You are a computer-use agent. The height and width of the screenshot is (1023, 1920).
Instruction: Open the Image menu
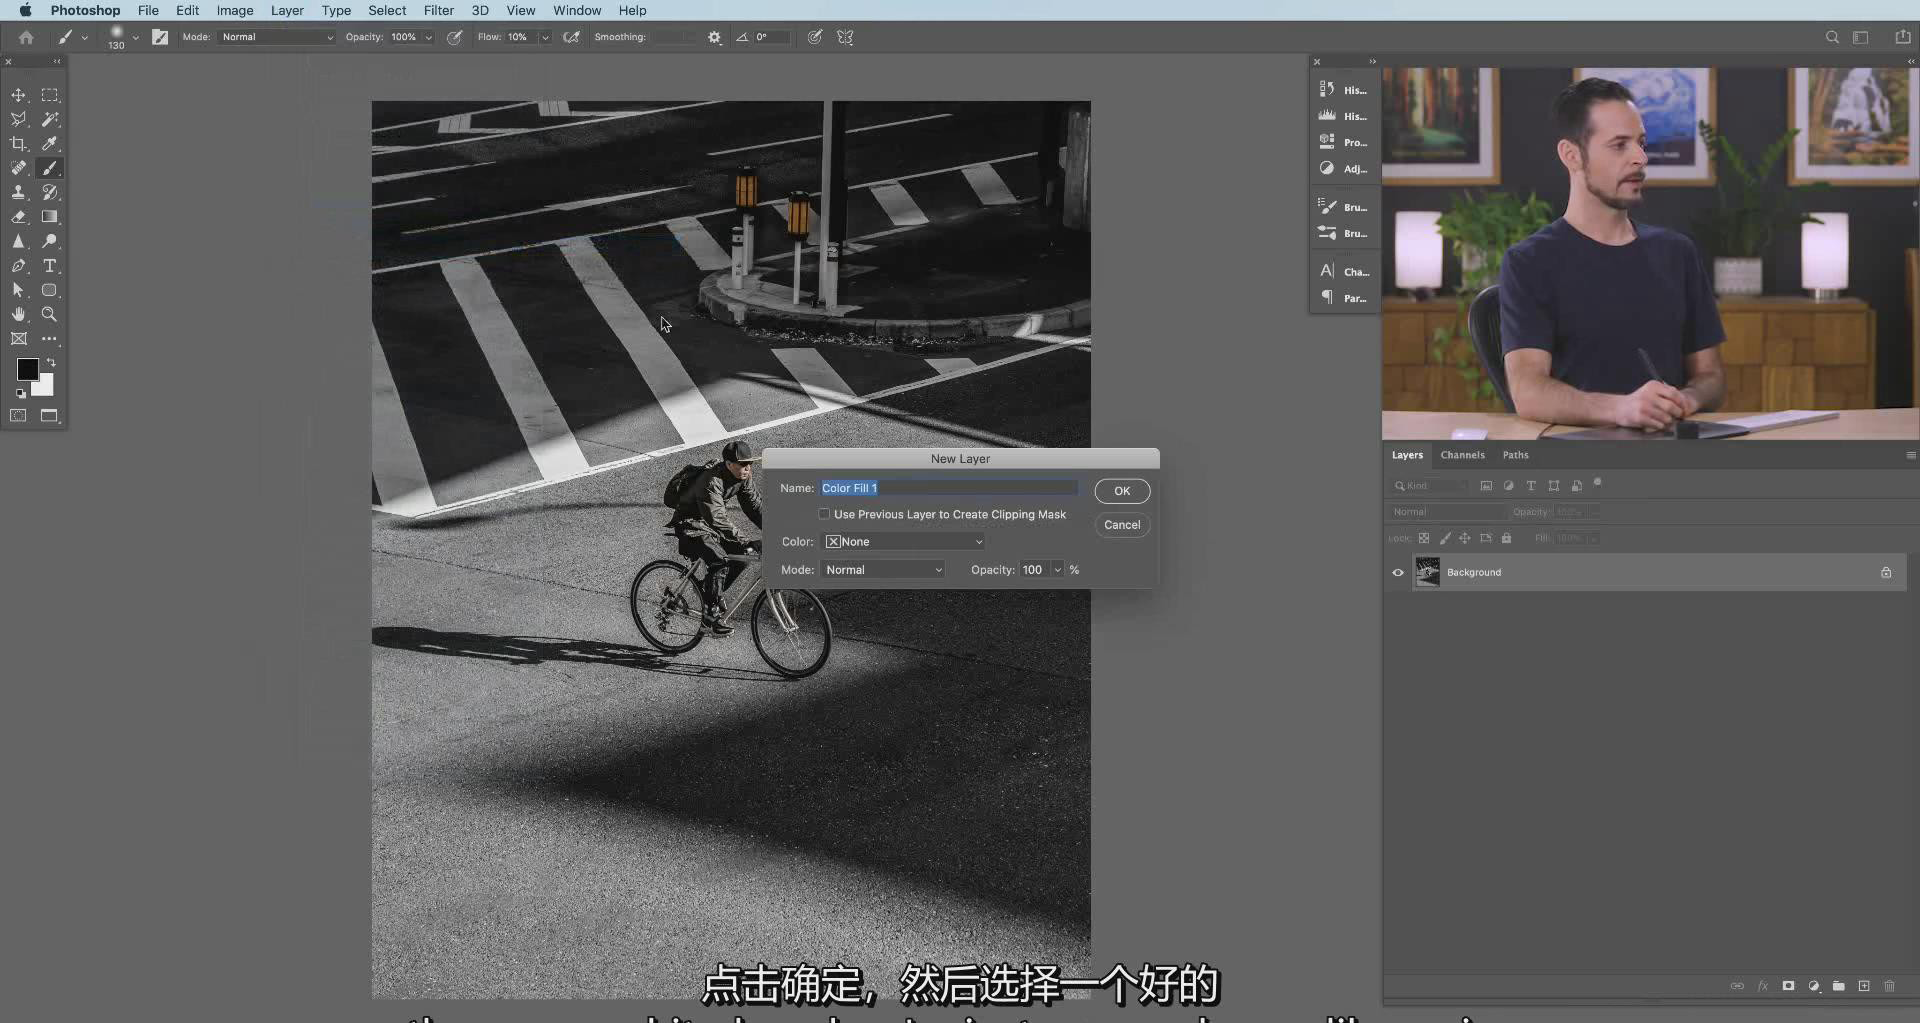click(x=235, y=10)
